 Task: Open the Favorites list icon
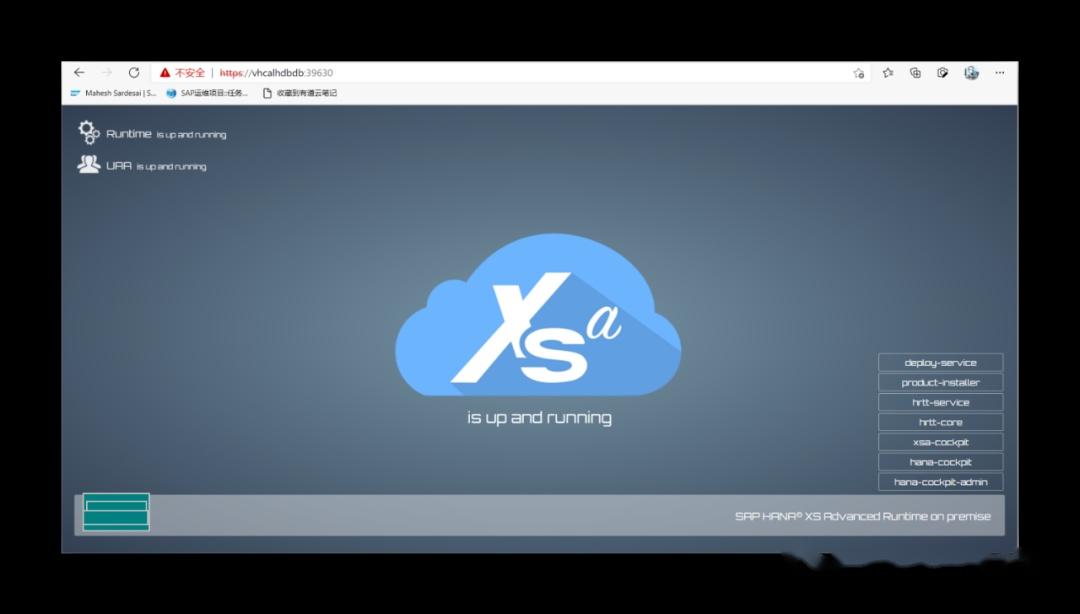tap(888, 72)
